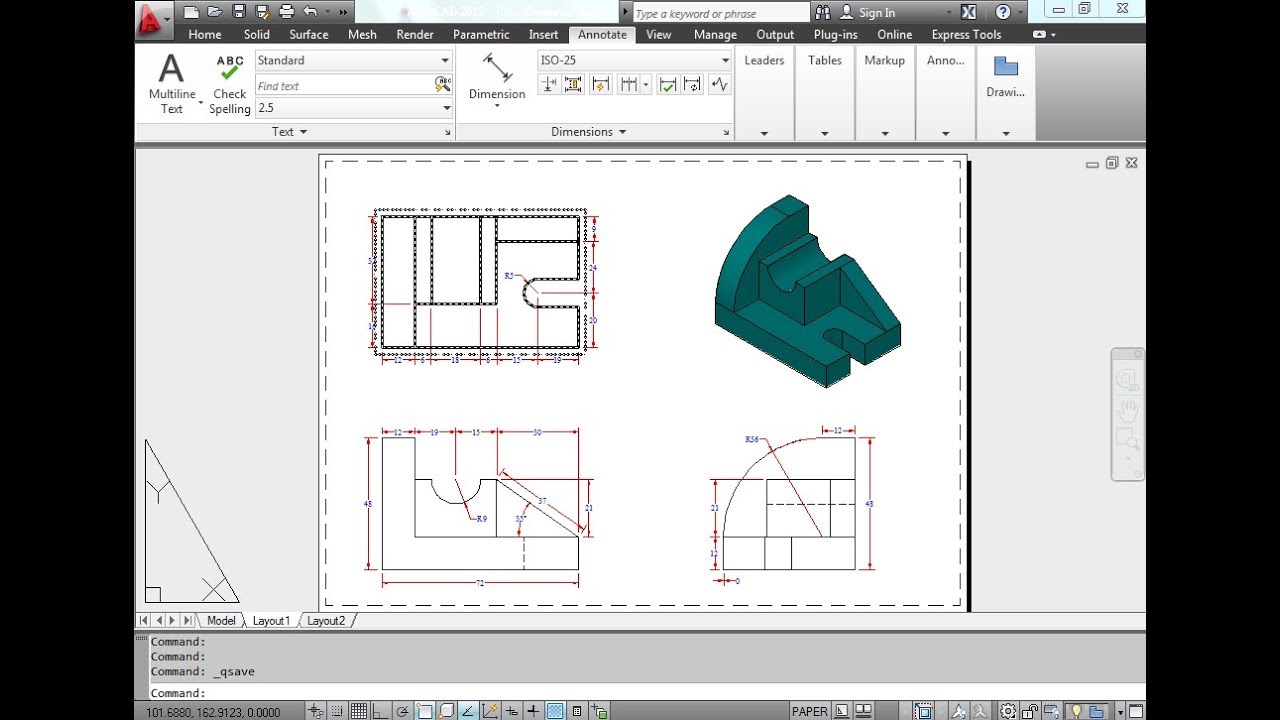The width and height of the screenshot is (1280, 720).
Task: Open the Help dropdown arrow
Action: 1022,13
